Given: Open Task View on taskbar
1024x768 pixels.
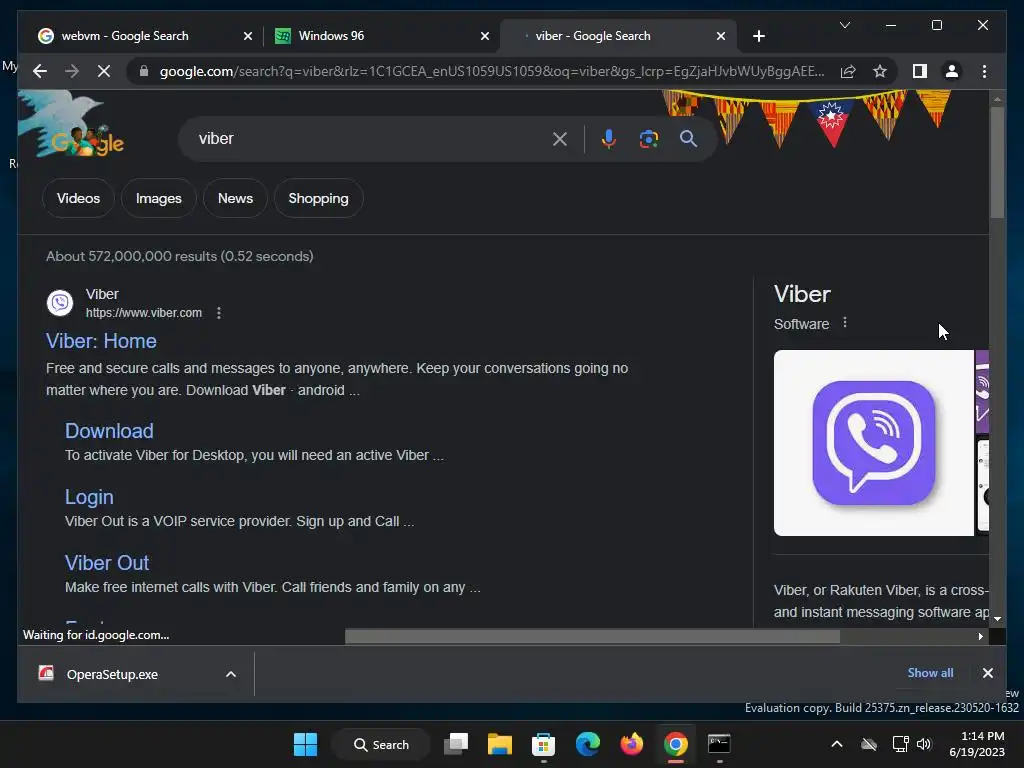Looking at the screenshot, I should click(456, 744).
